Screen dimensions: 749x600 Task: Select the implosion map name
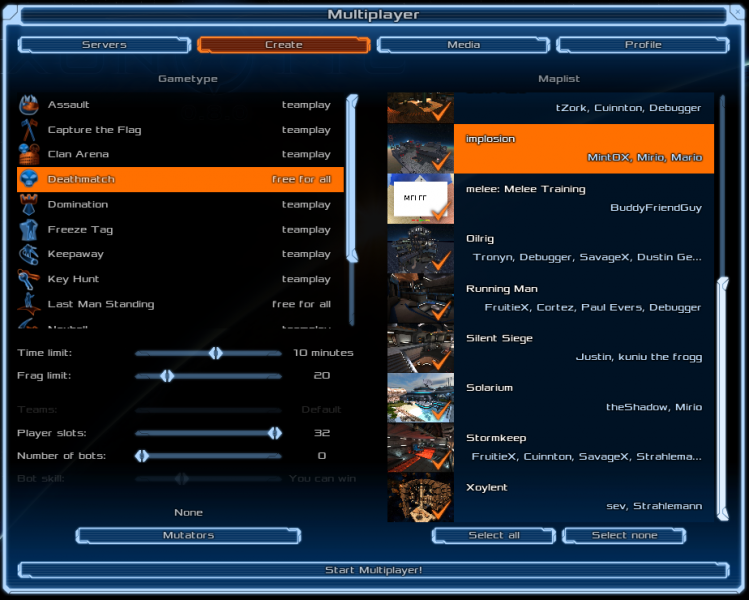coord(490,139)
